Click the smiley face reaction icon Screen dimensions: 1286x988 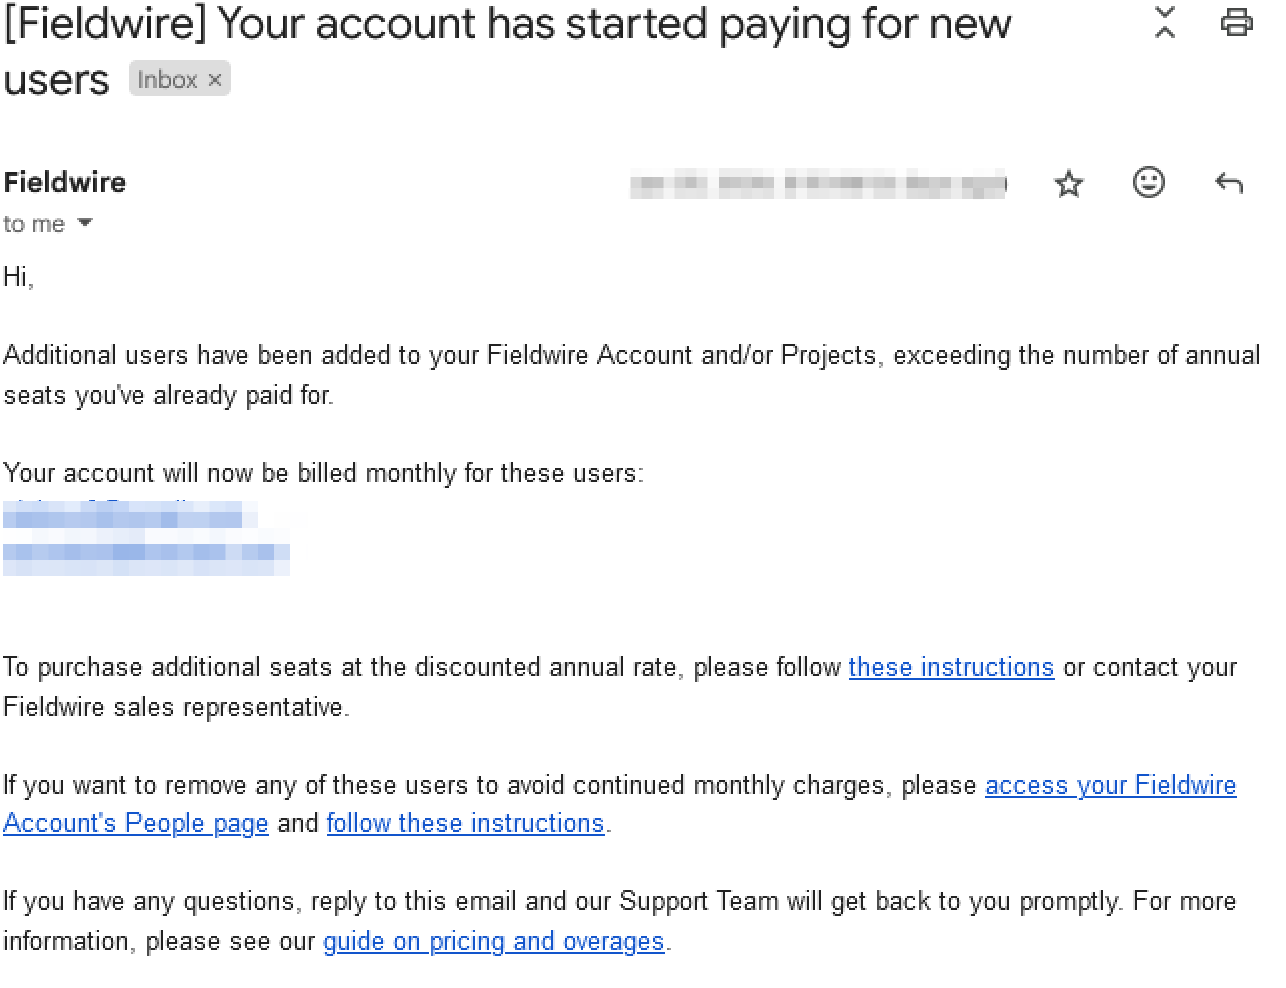1148,182
